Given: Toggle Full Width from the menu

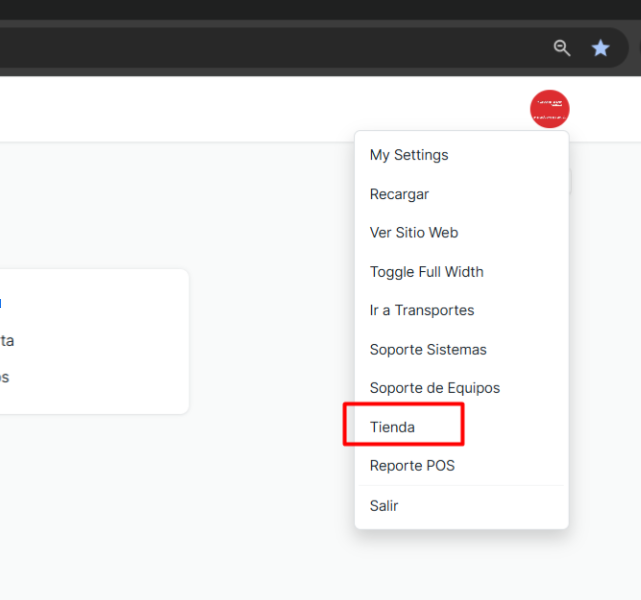Looking at the screenshot, I should [426, 271].
